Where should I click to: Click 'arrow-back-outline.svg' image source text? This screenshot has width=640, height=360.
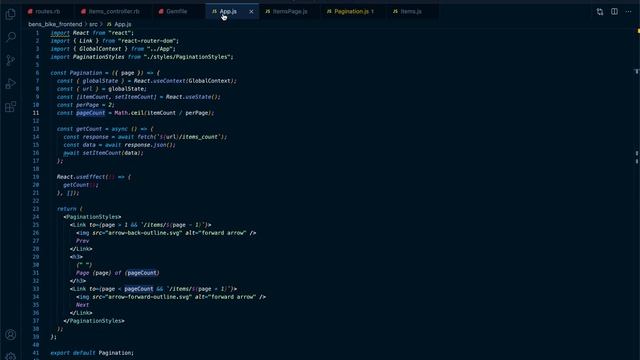pyautogui.click(x=145, y=233)
